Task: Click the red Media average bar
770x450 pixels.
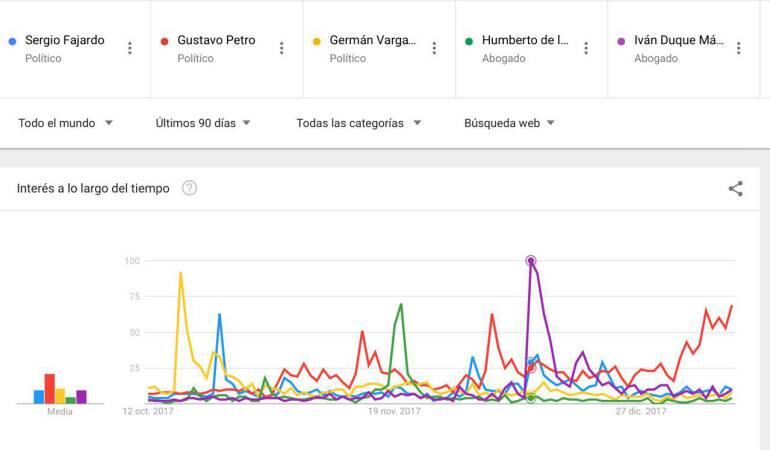Action: [x=49, y=389]
